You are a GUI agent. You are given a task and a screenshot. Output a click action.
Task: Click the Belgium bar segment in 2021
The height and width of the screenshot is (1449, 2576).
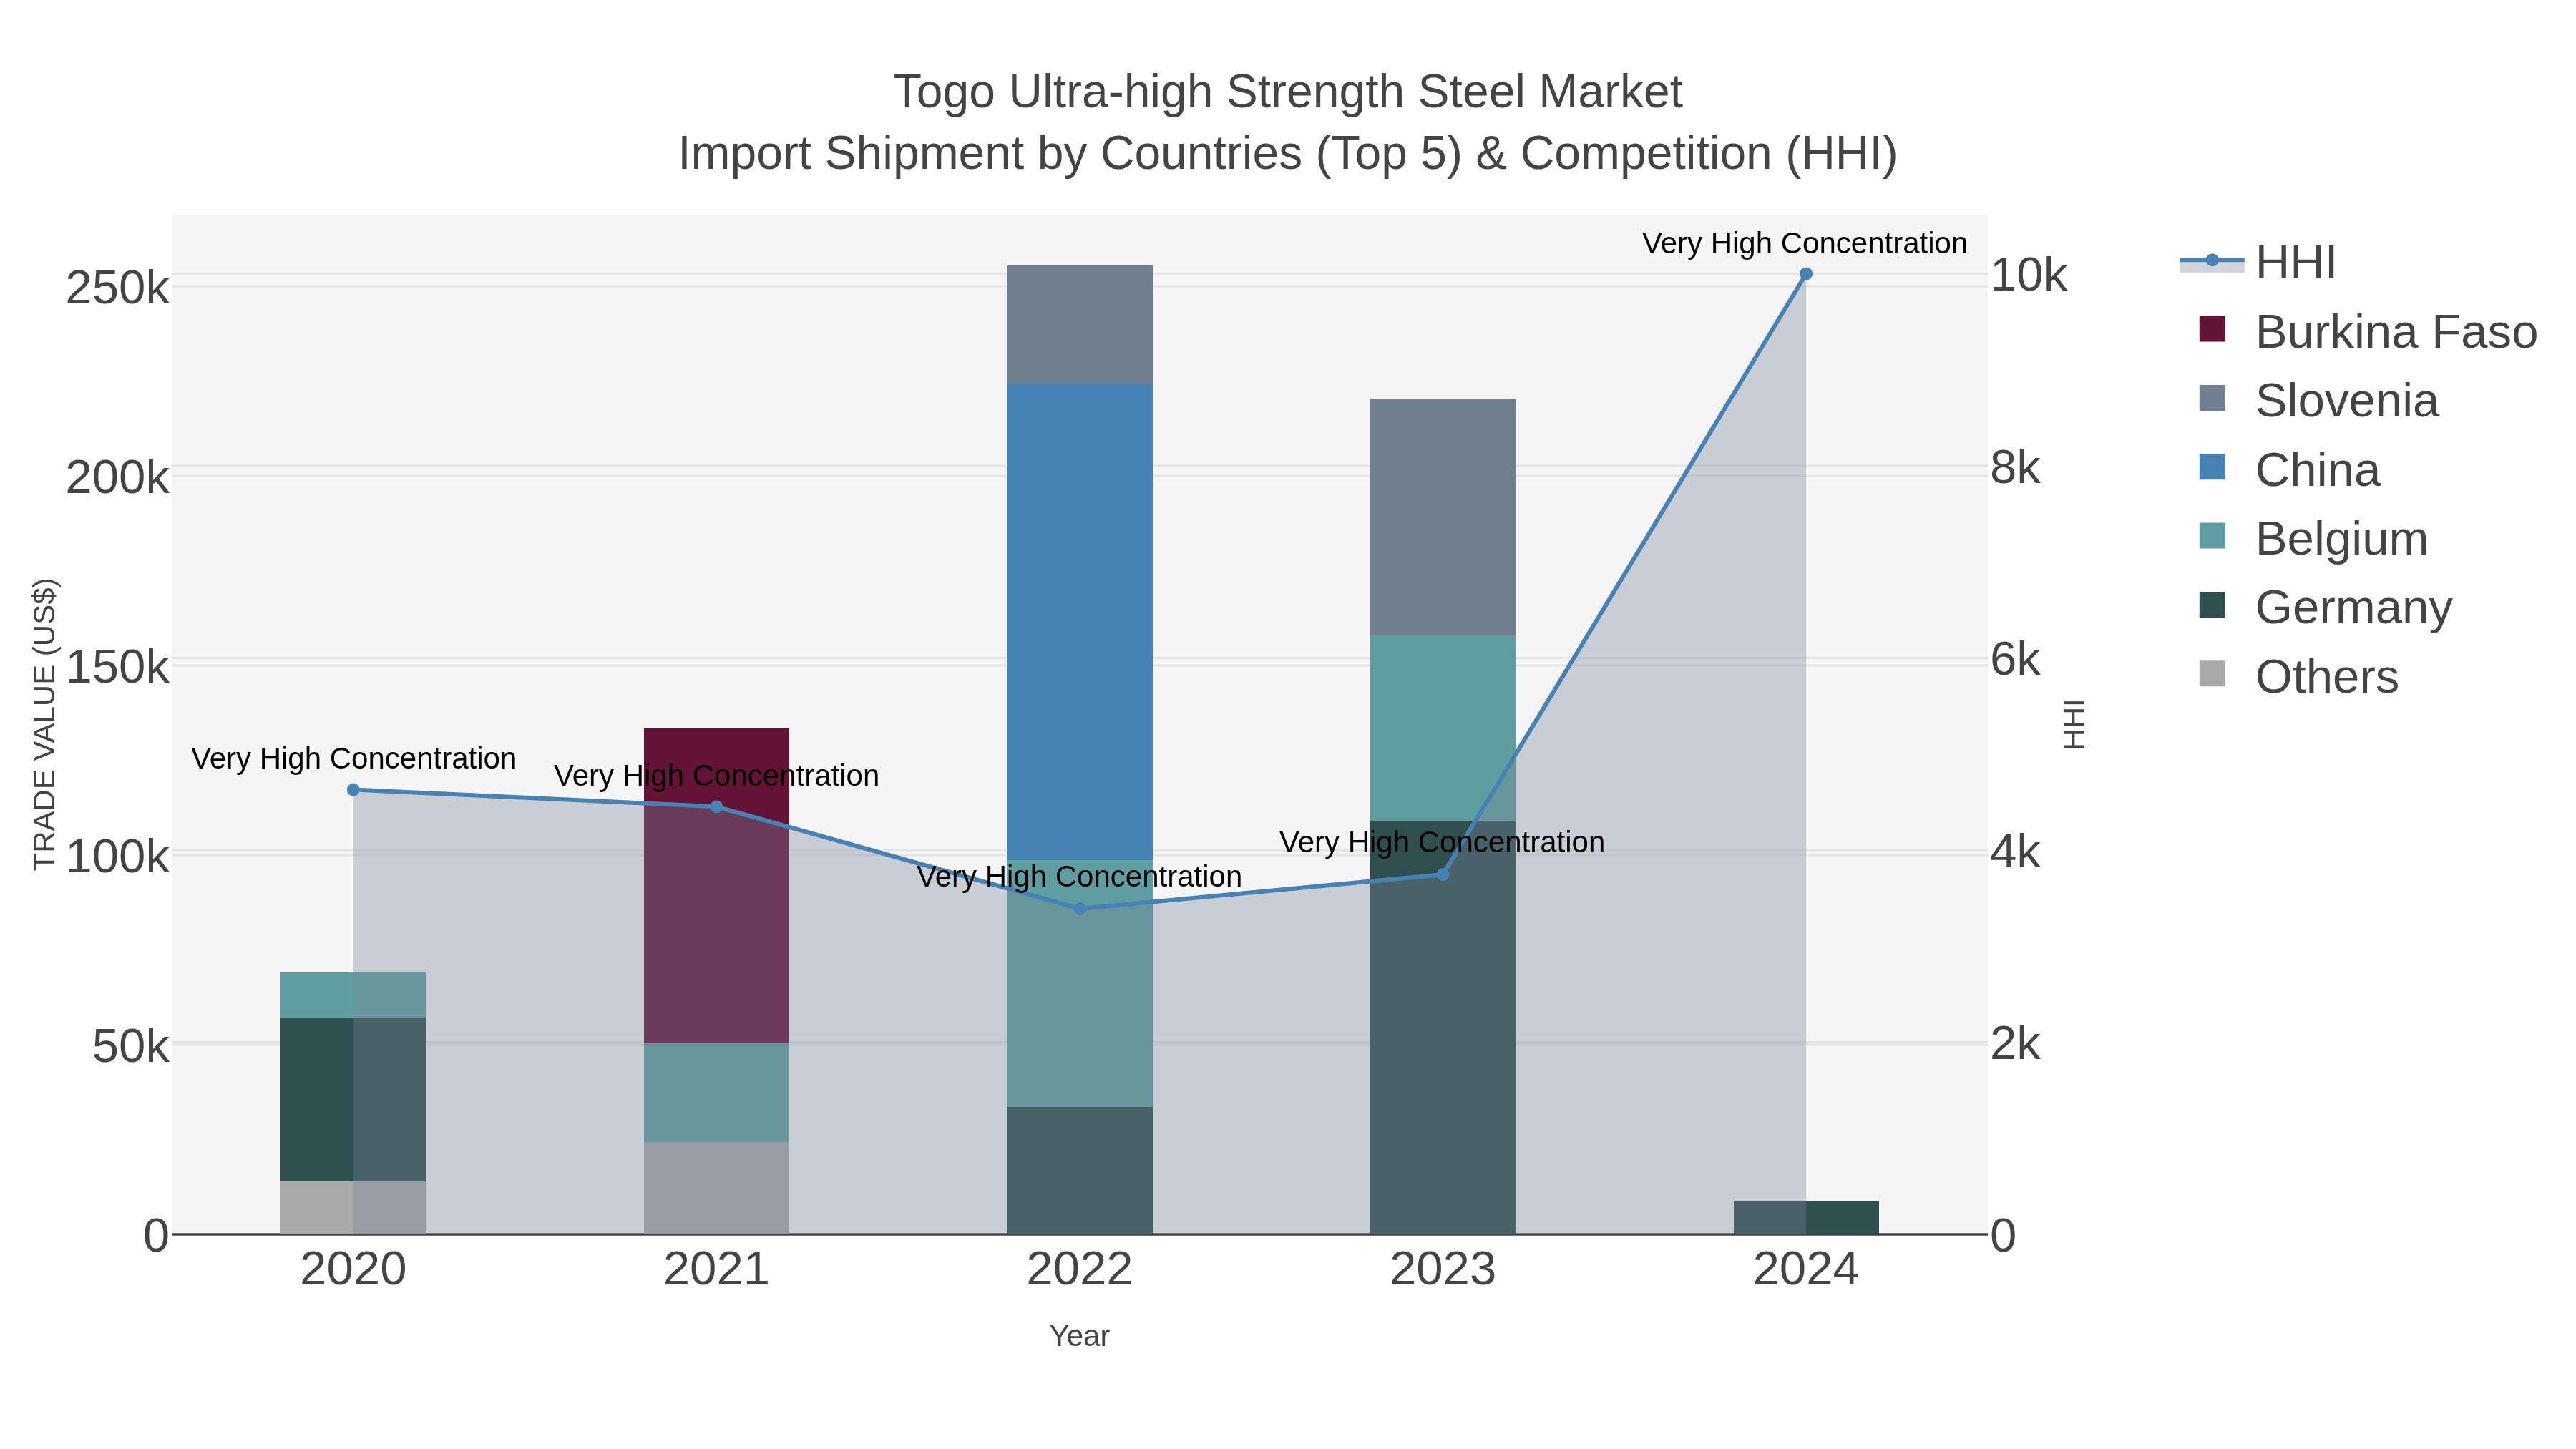[716, 1093]
